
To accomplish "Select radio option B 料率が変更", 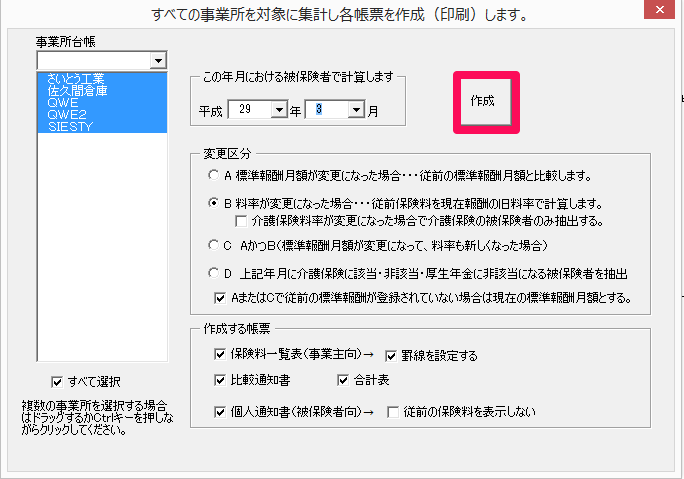I will (213, 203).
